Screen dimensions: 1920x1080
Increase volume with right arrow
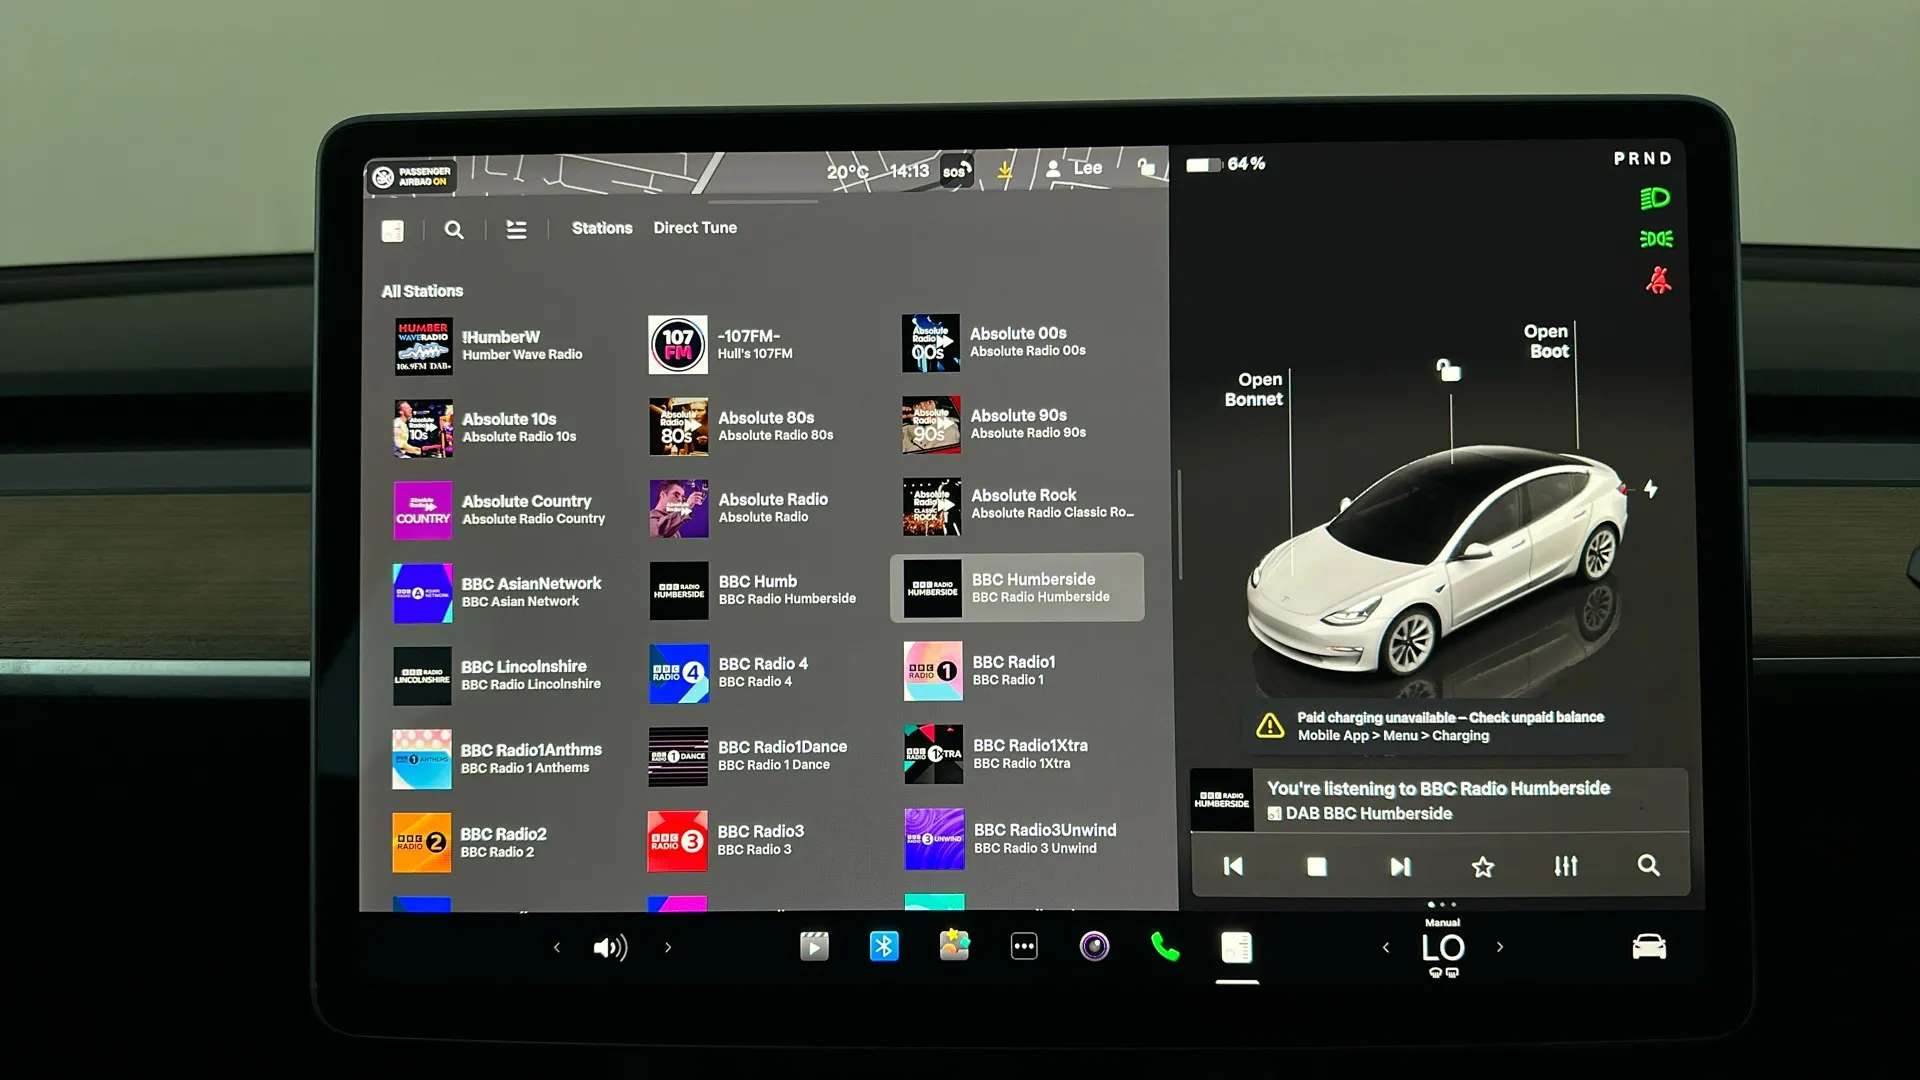point(668,947)
